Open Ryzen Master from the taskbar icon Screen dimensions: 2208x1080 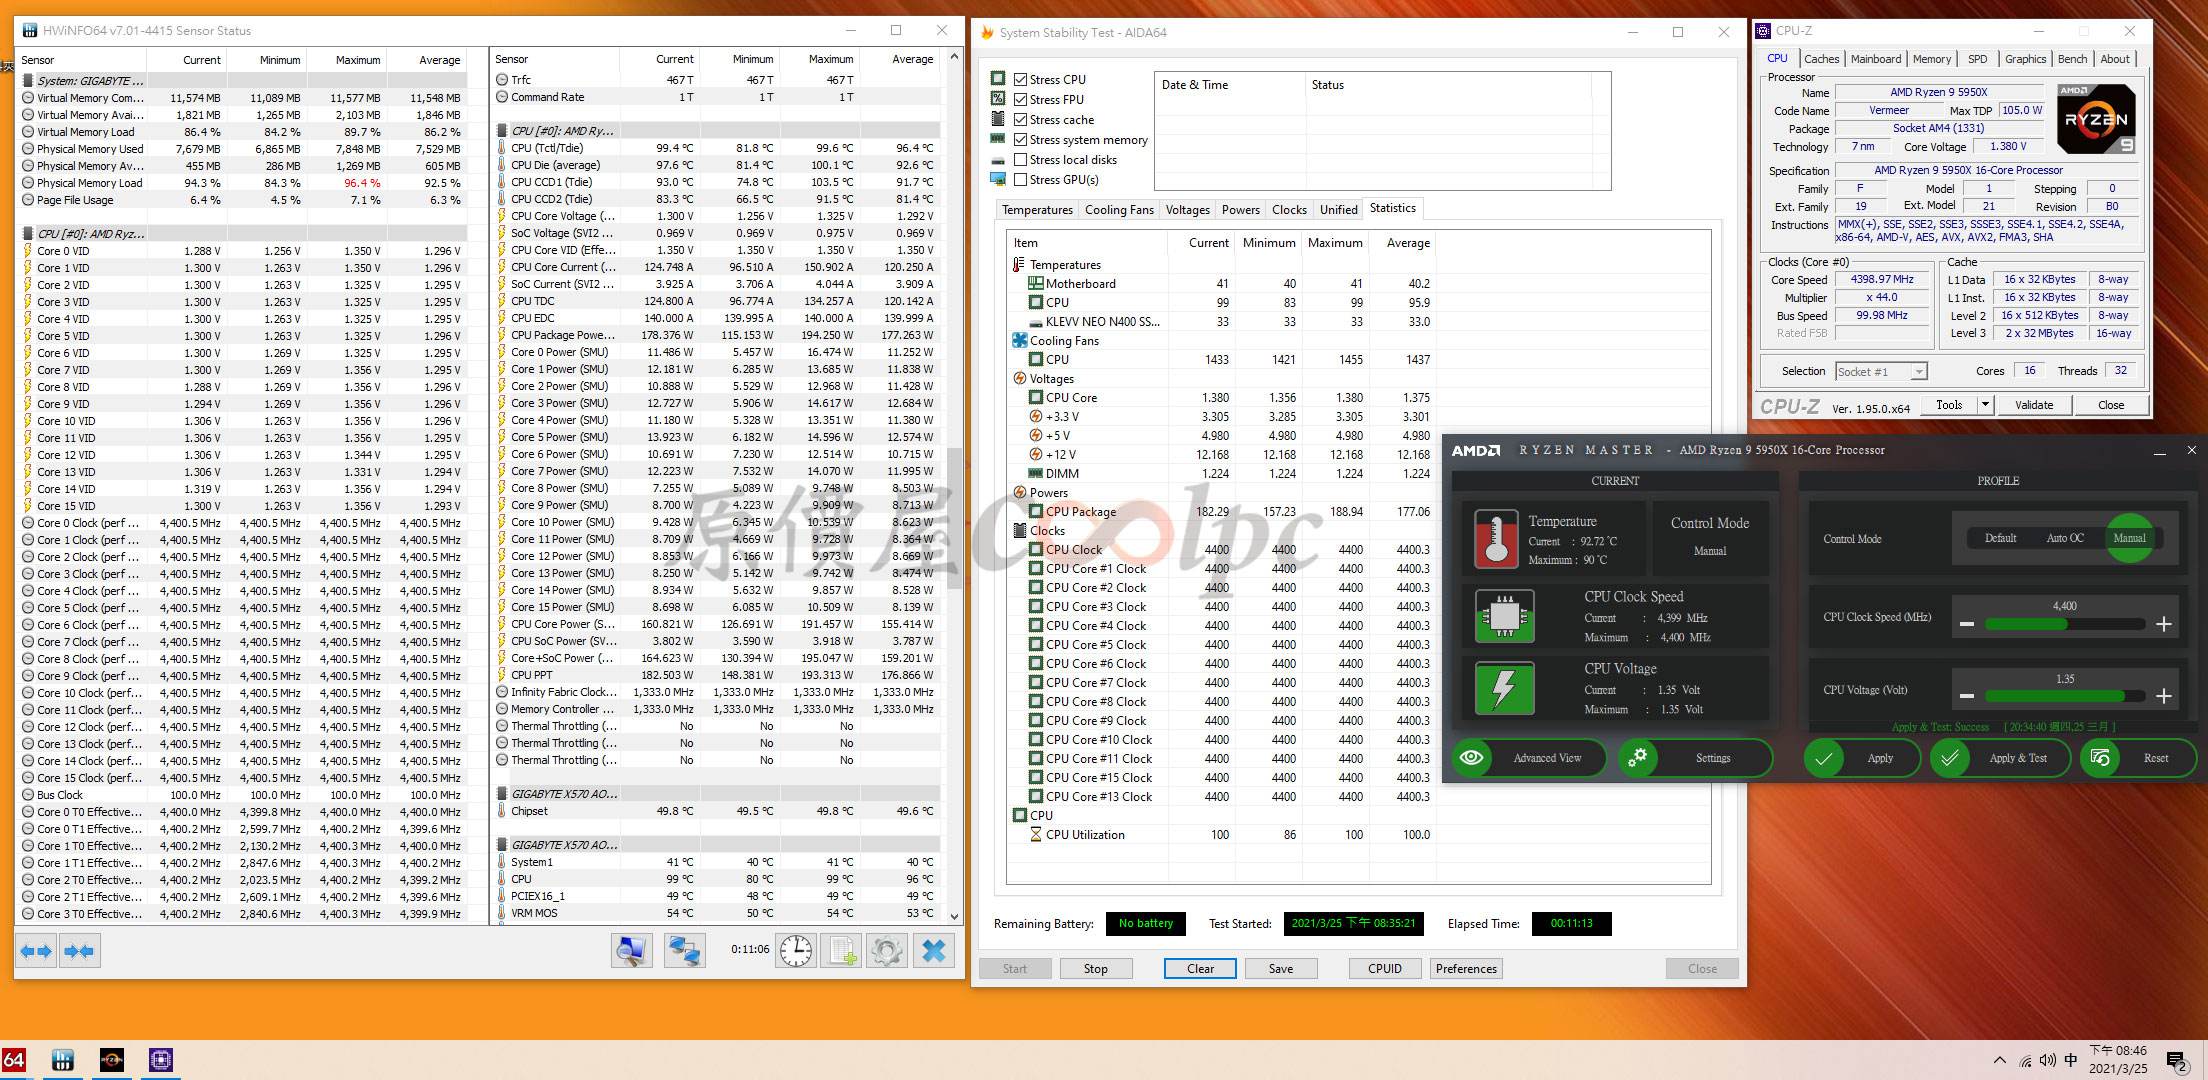[x=112, y=1060]
